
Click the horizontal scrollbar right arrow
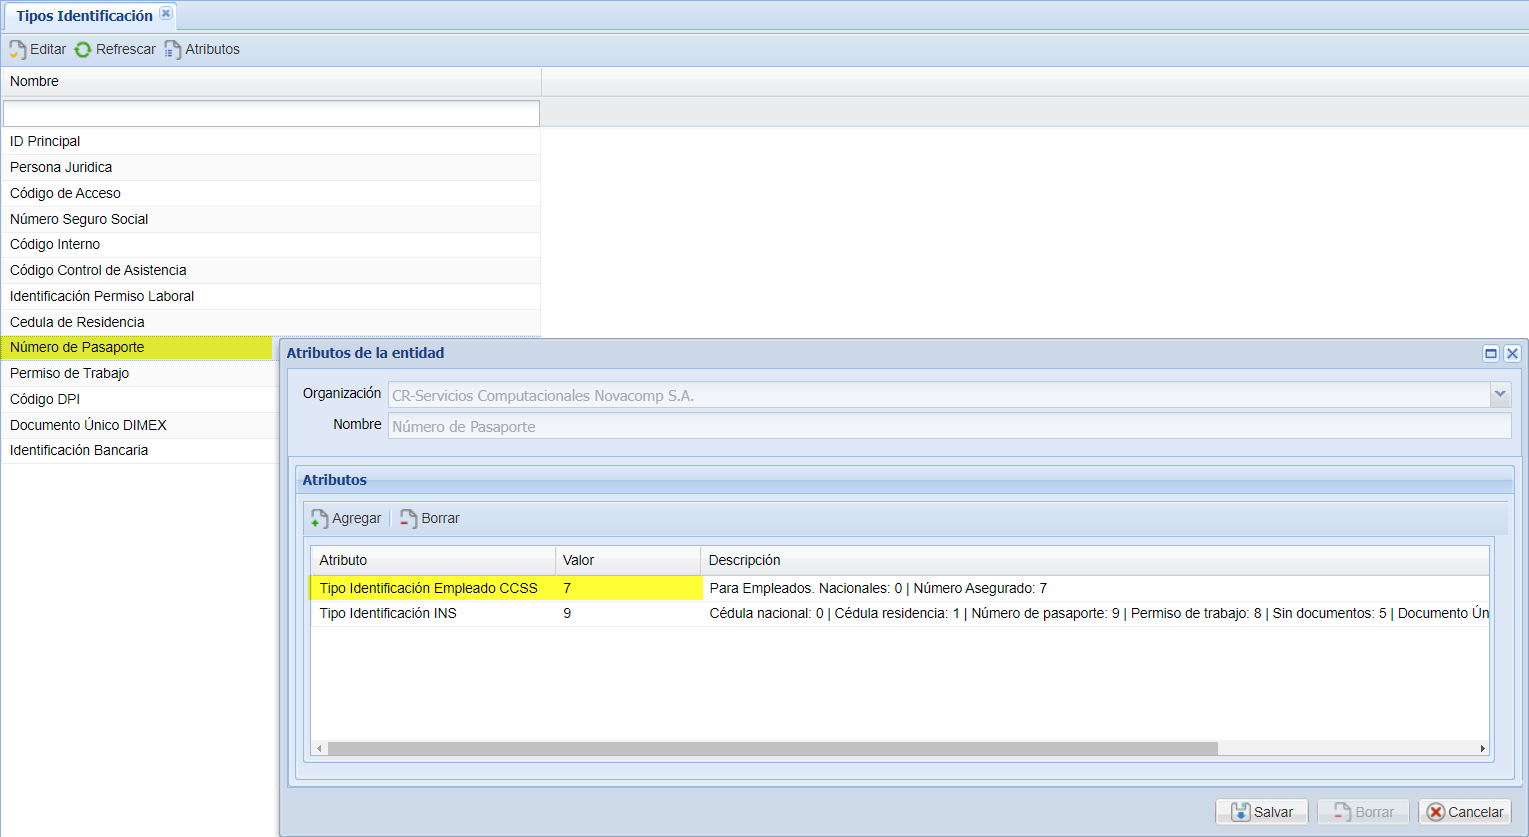tap(1482, 748)
